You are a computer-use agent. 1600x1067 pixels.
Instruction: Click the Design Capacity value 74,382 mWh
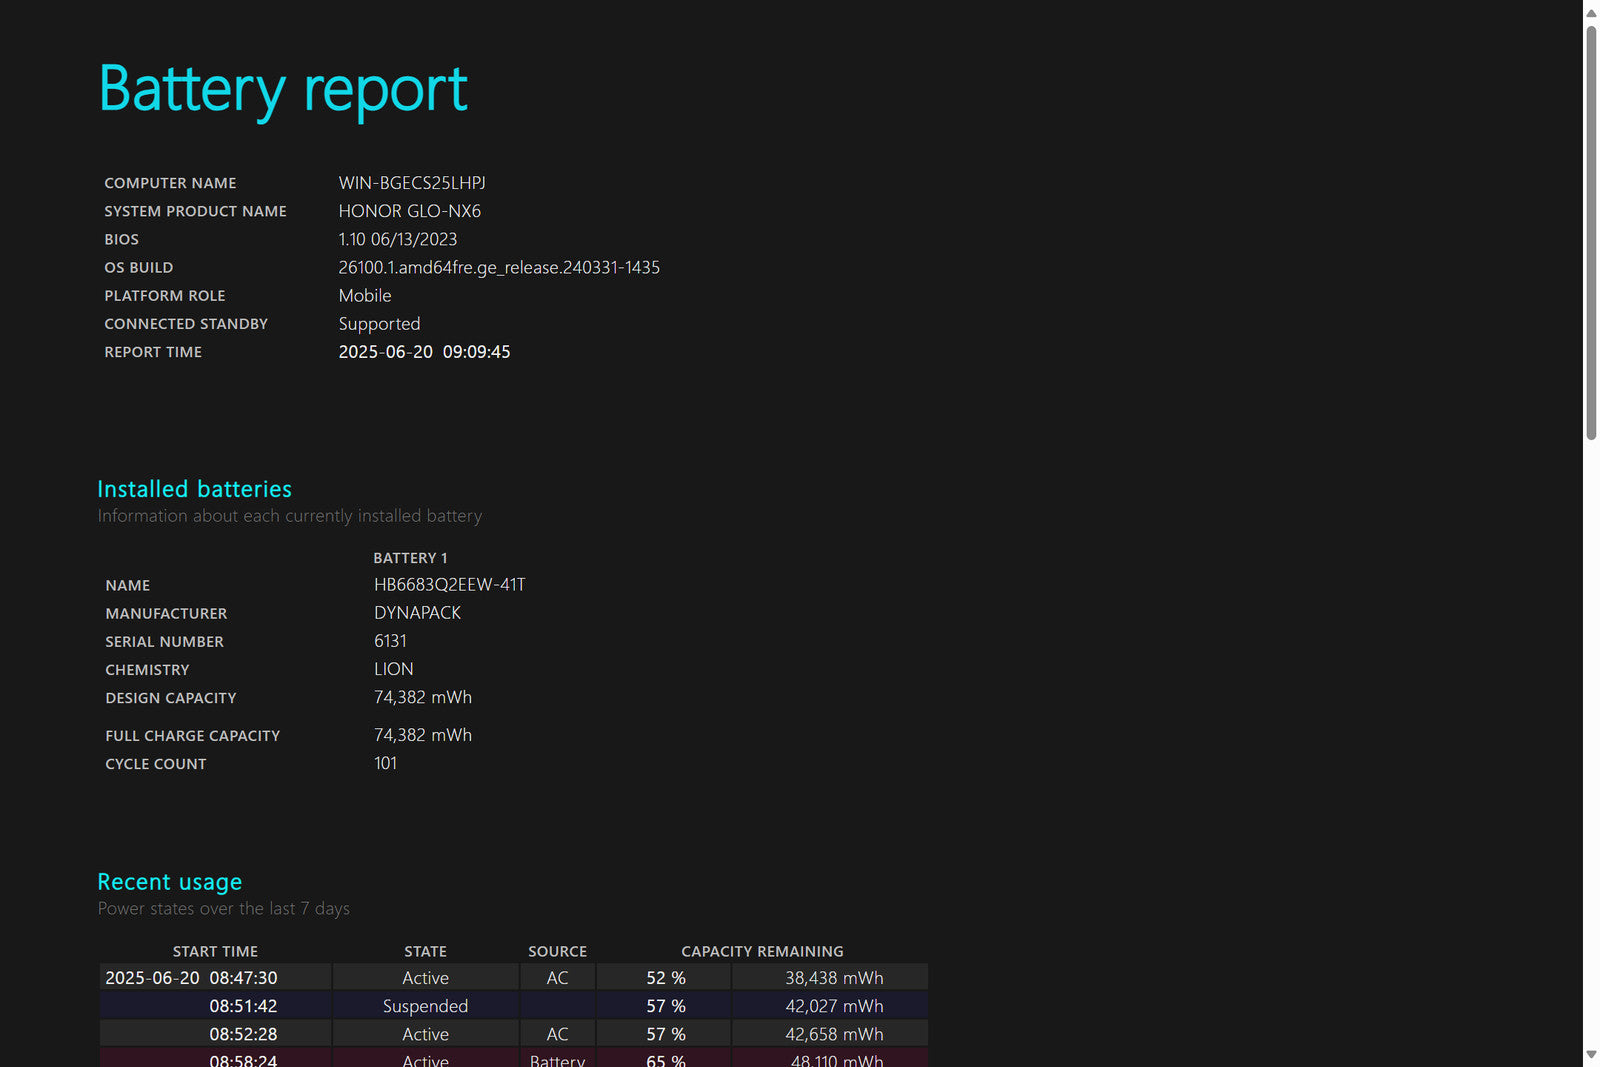point(423,697)
